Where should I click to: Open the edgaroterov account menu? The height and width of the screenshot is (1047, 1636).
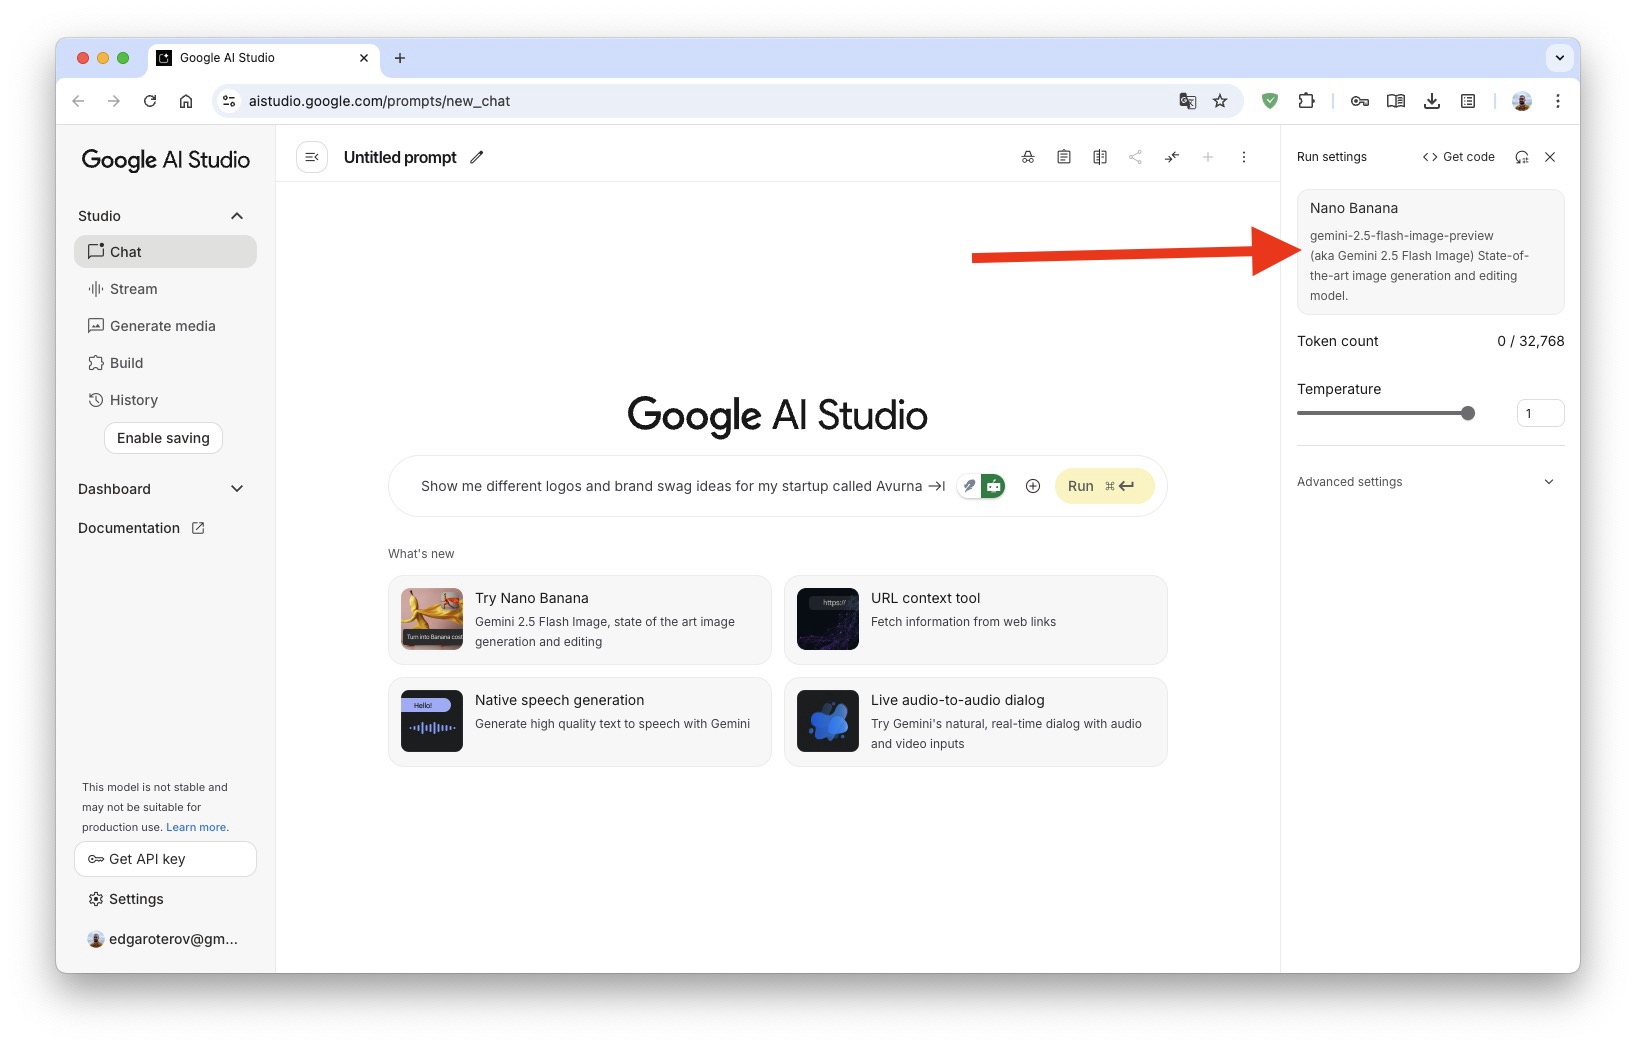[163, 939]
